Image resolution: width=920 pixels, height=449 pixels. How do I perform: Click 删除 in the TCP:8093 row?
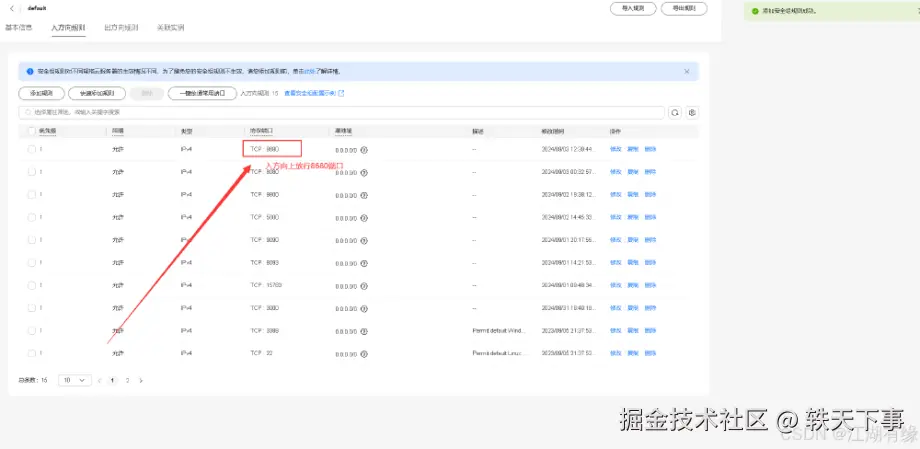coord(650,262)
